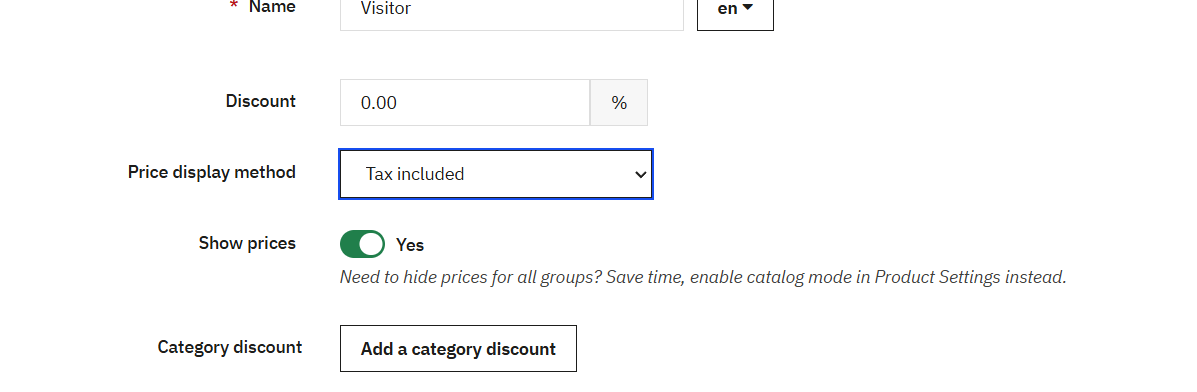Select the Tax included text in dropdown
This screenshot has width=1197, height=392.
click(415, 174)
